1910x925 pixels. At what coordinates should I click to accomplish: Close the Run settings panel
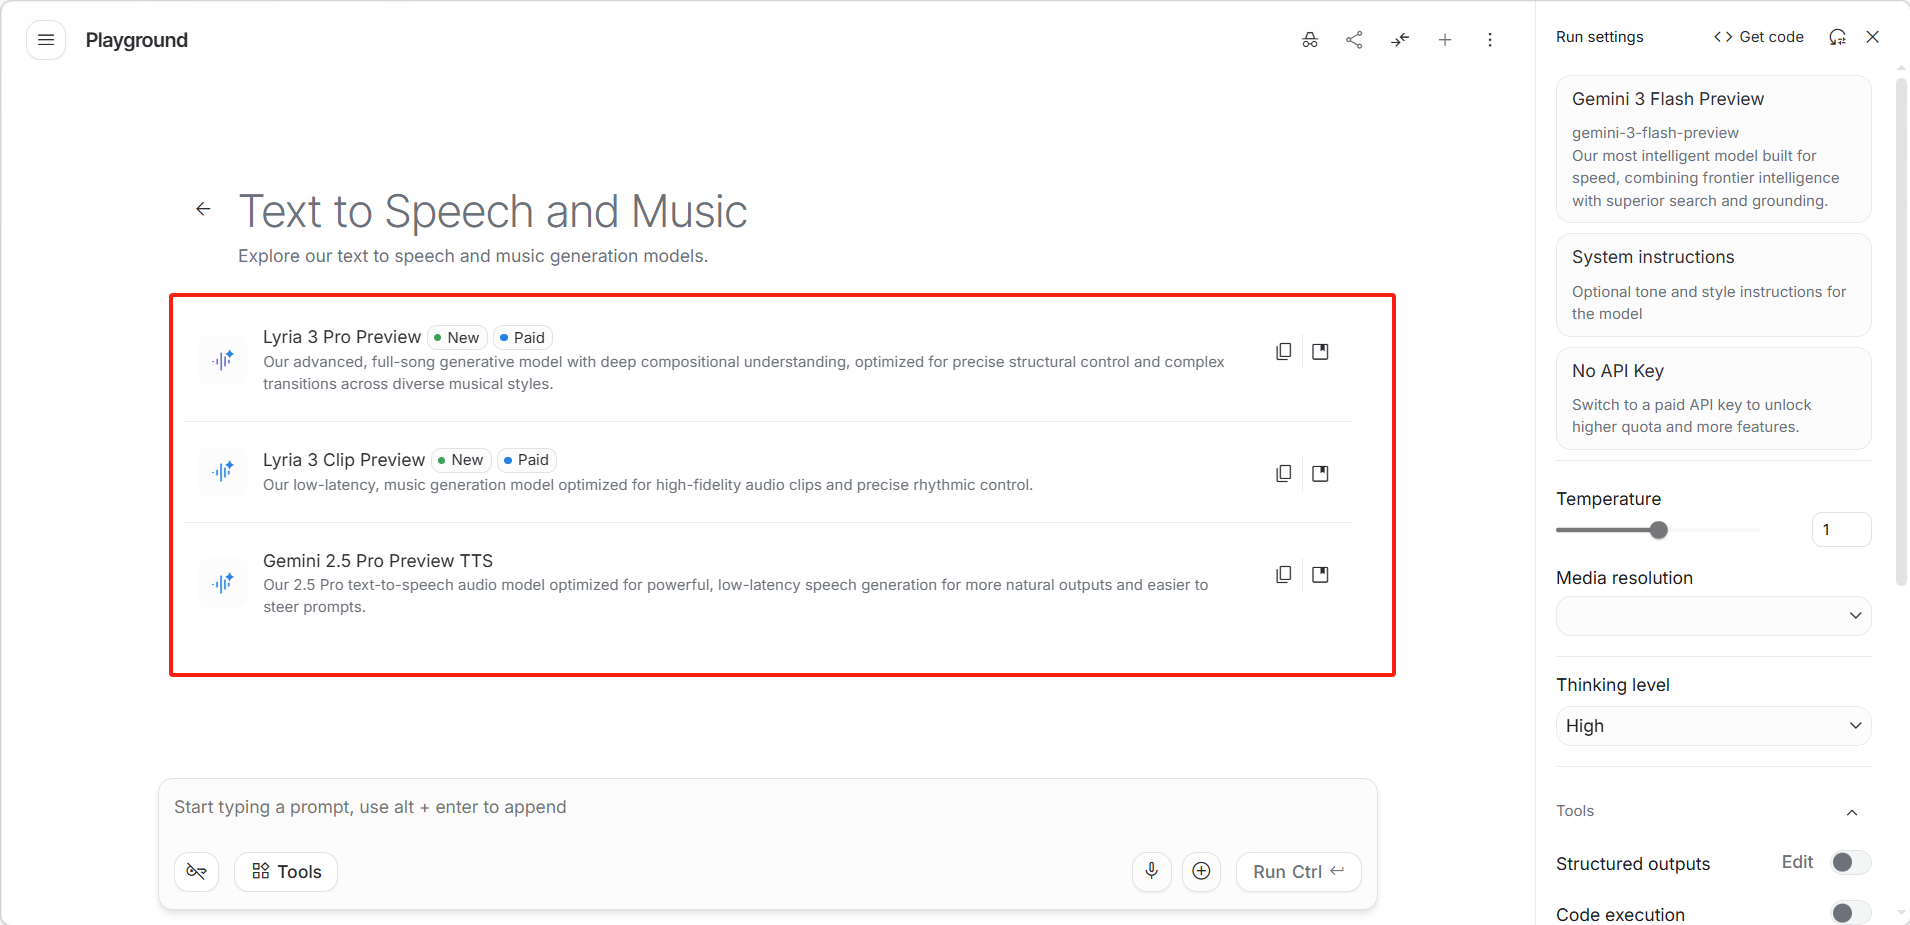tap(1873, 37)
